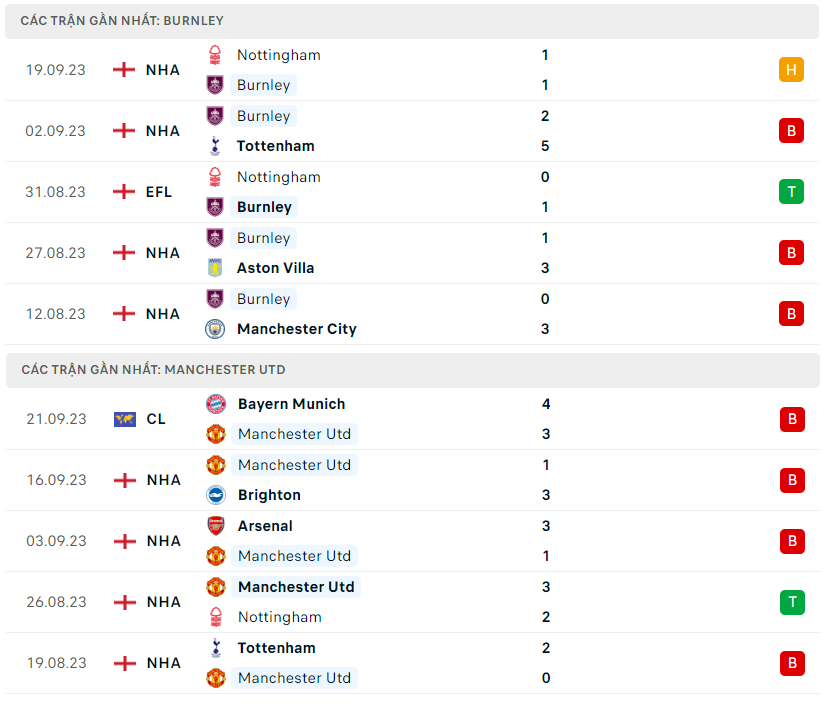
Task: Click Burnley recent matches section header
Action: [122, 20]
